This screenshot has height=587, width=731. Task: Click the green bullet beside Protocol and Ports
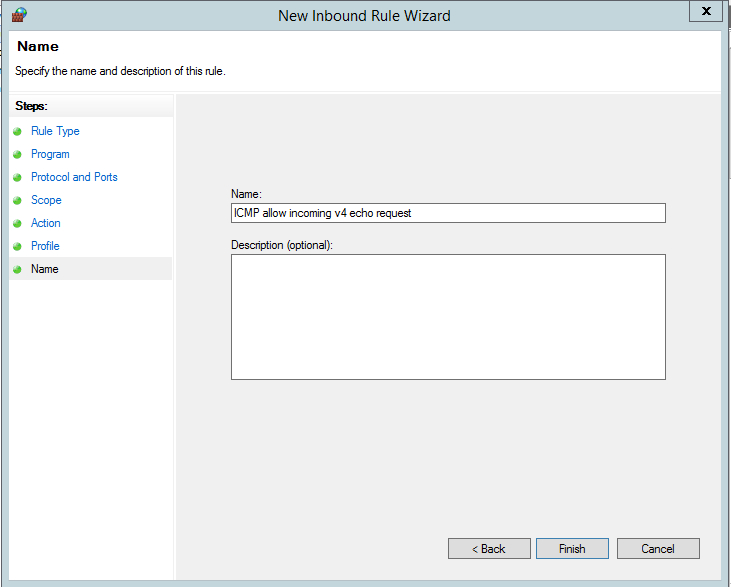click(x=18, y=177)
